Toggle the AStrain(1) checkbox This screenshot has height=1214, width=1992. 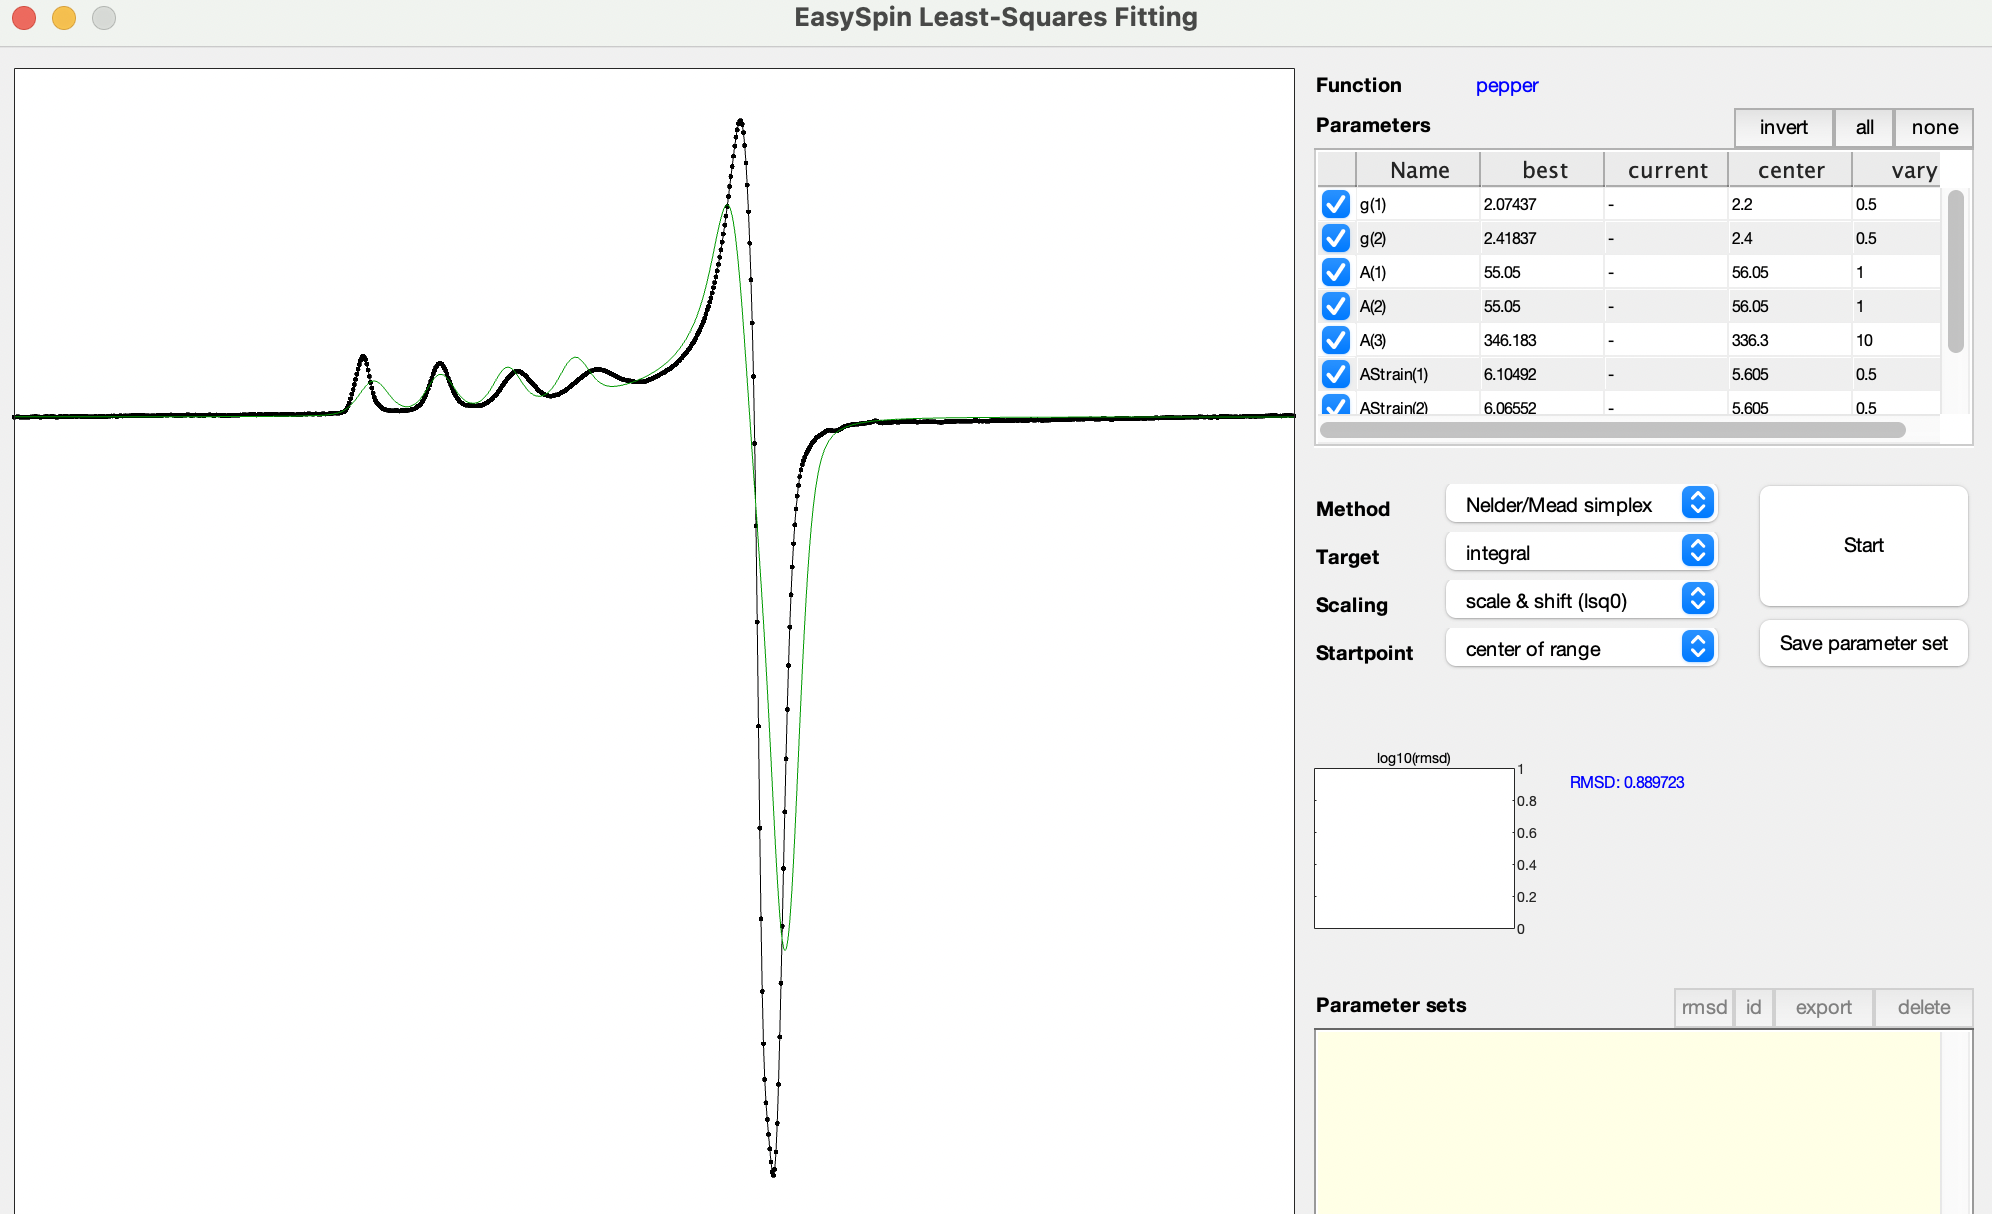[1335, 374]
